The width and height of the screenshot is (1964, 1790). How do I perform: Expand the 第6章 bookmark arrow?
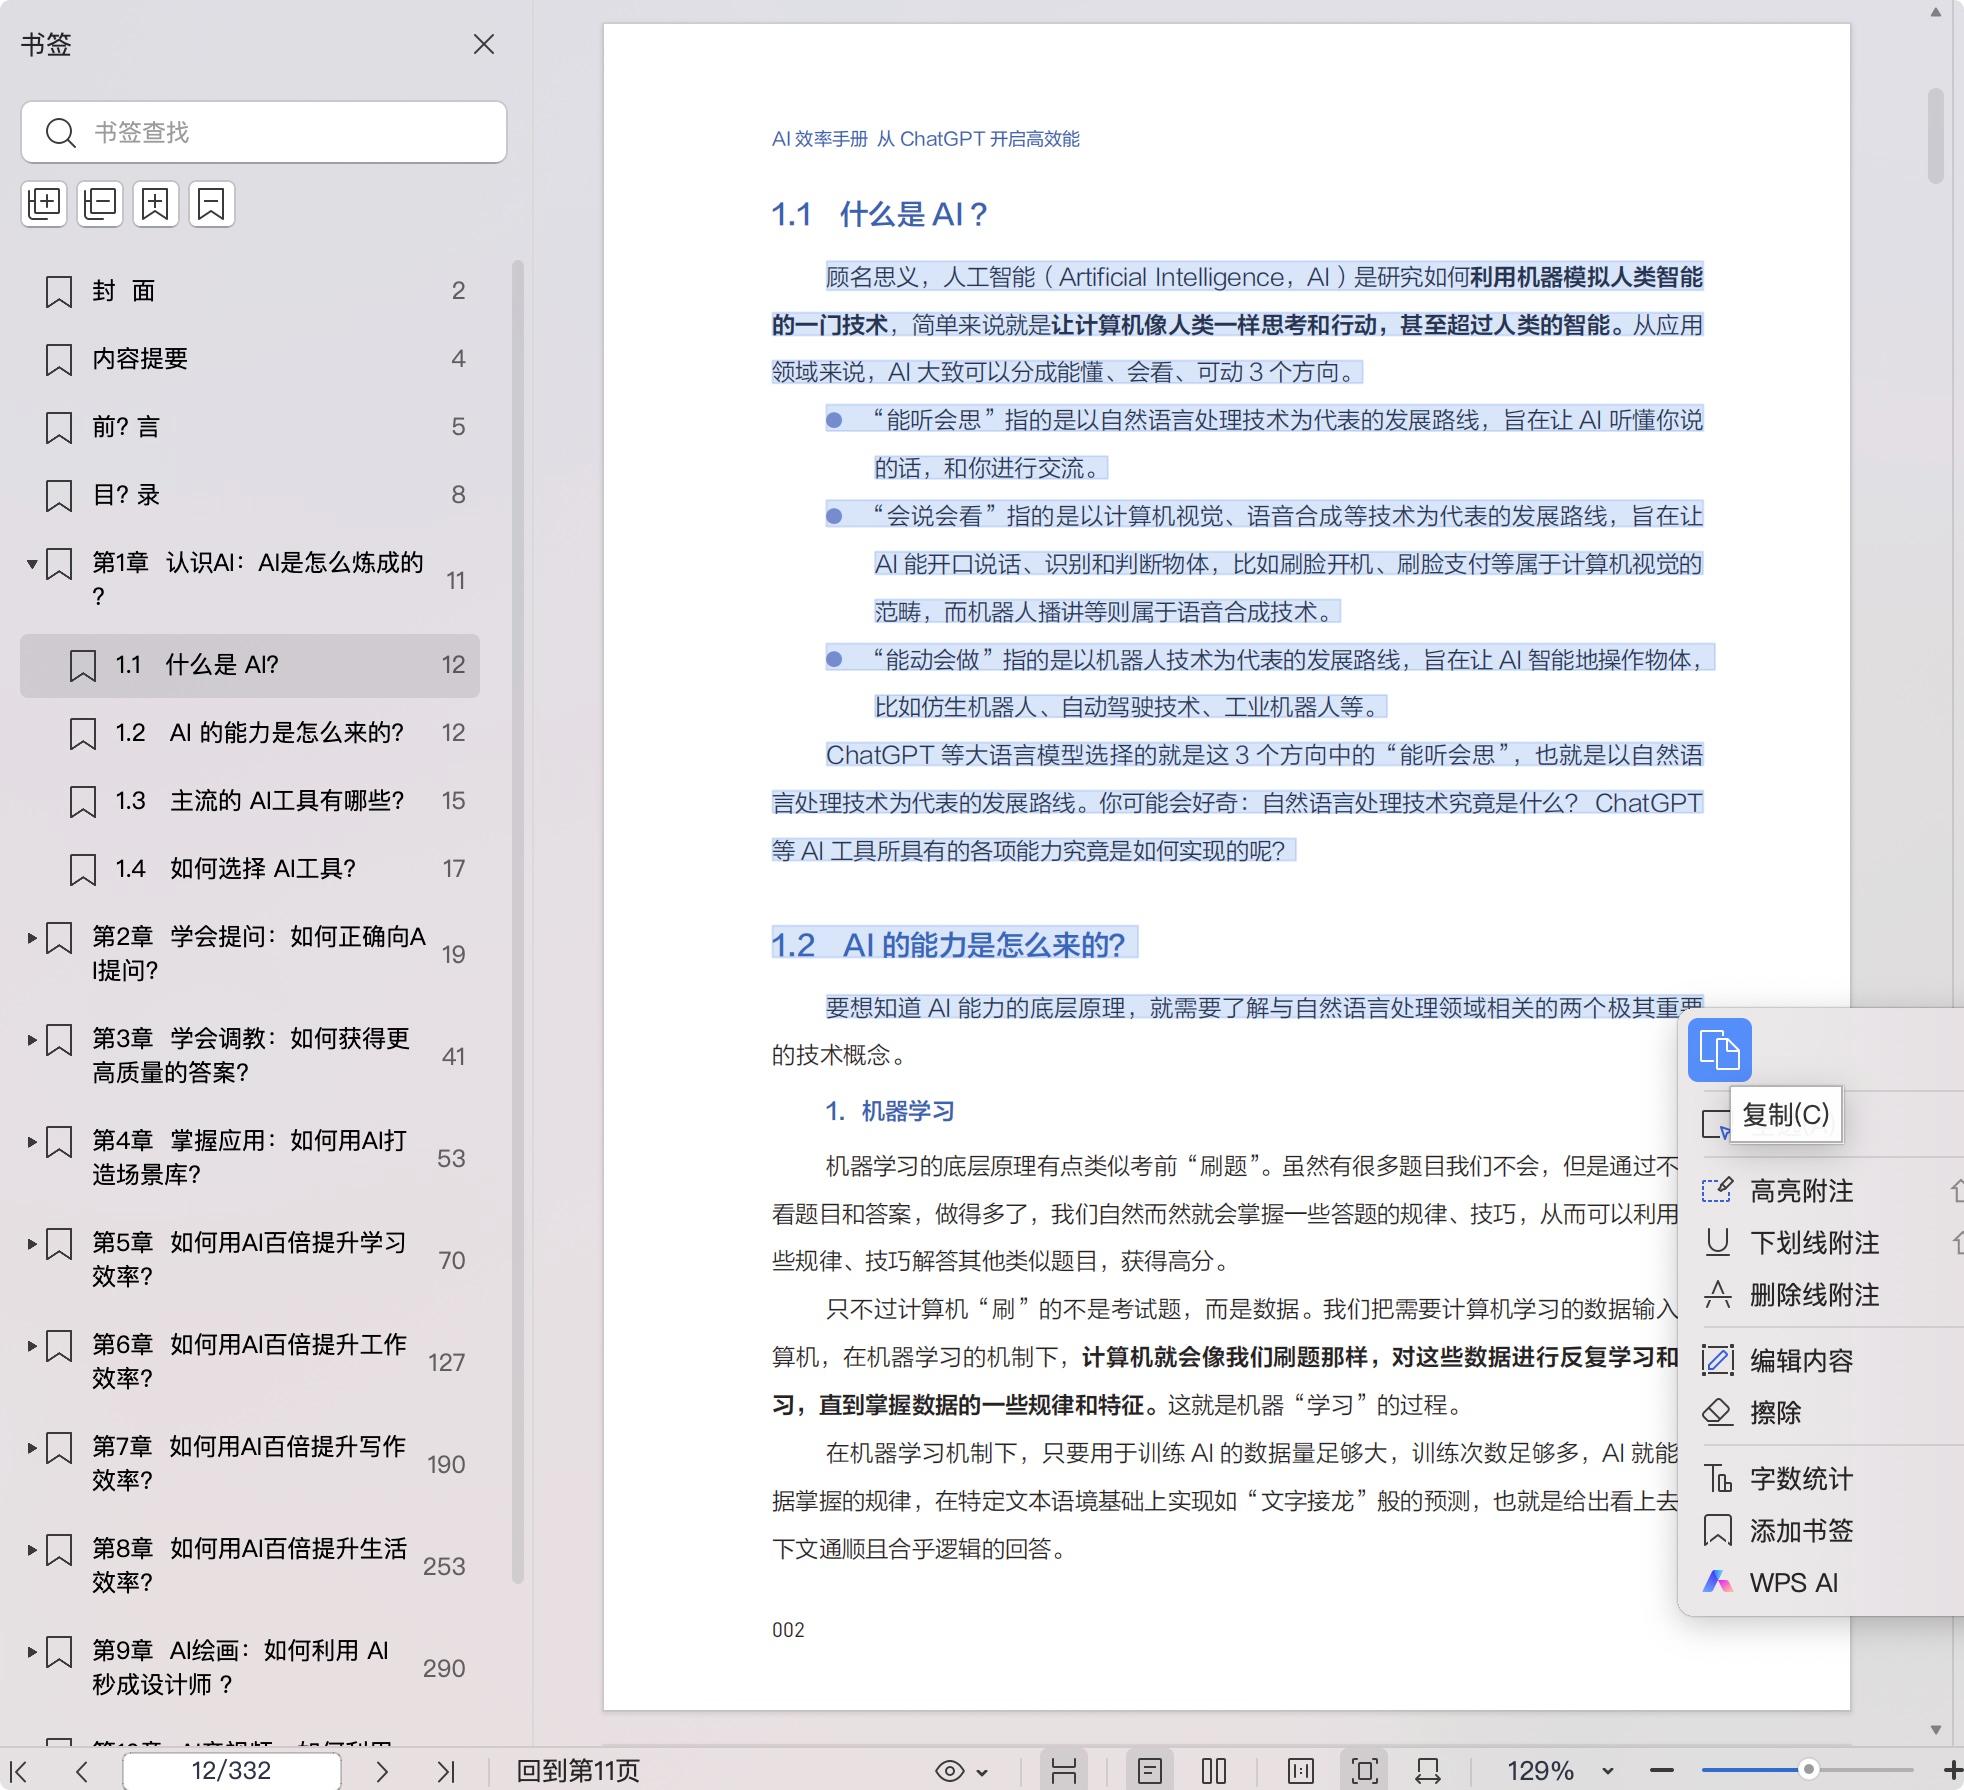click(32, 1346)
